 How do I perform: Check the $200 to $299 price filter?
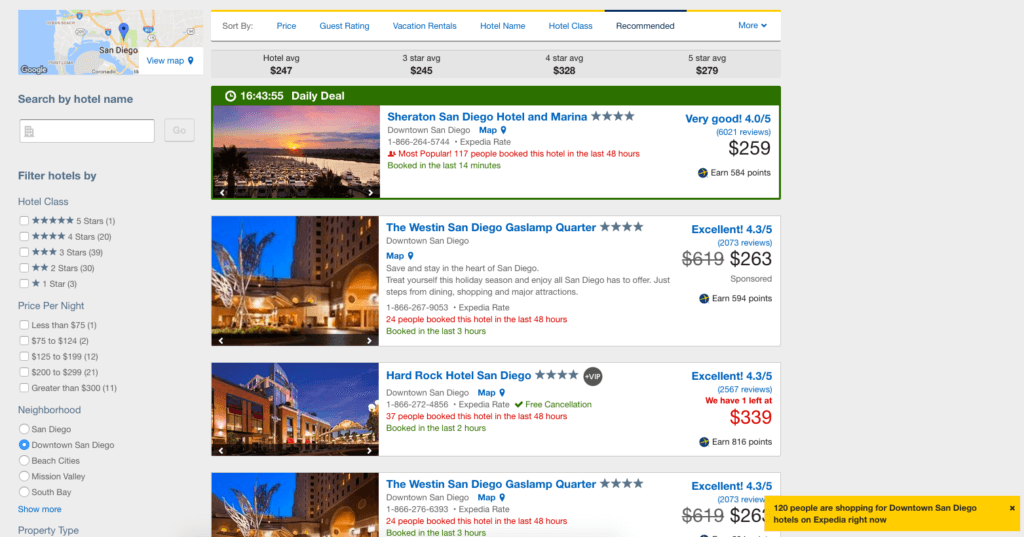click(x=24, y=372)
